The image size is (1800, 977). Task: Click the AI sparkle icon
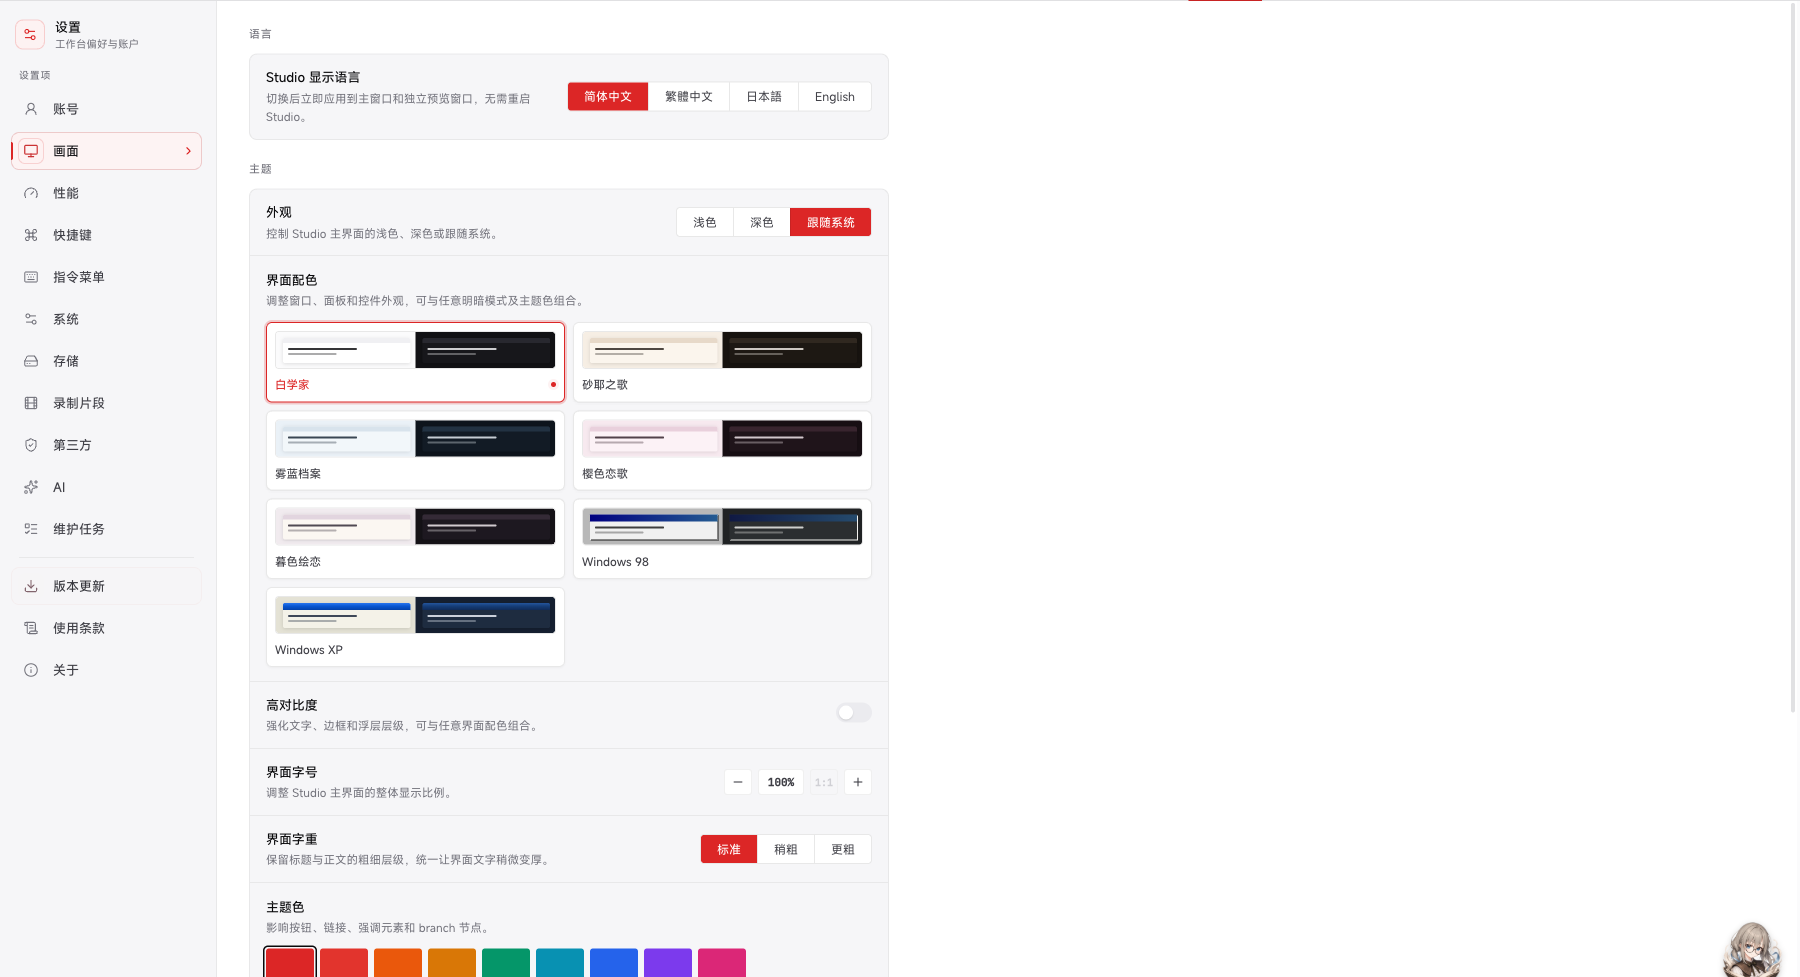pyautogui.click(x=31, y=487)
